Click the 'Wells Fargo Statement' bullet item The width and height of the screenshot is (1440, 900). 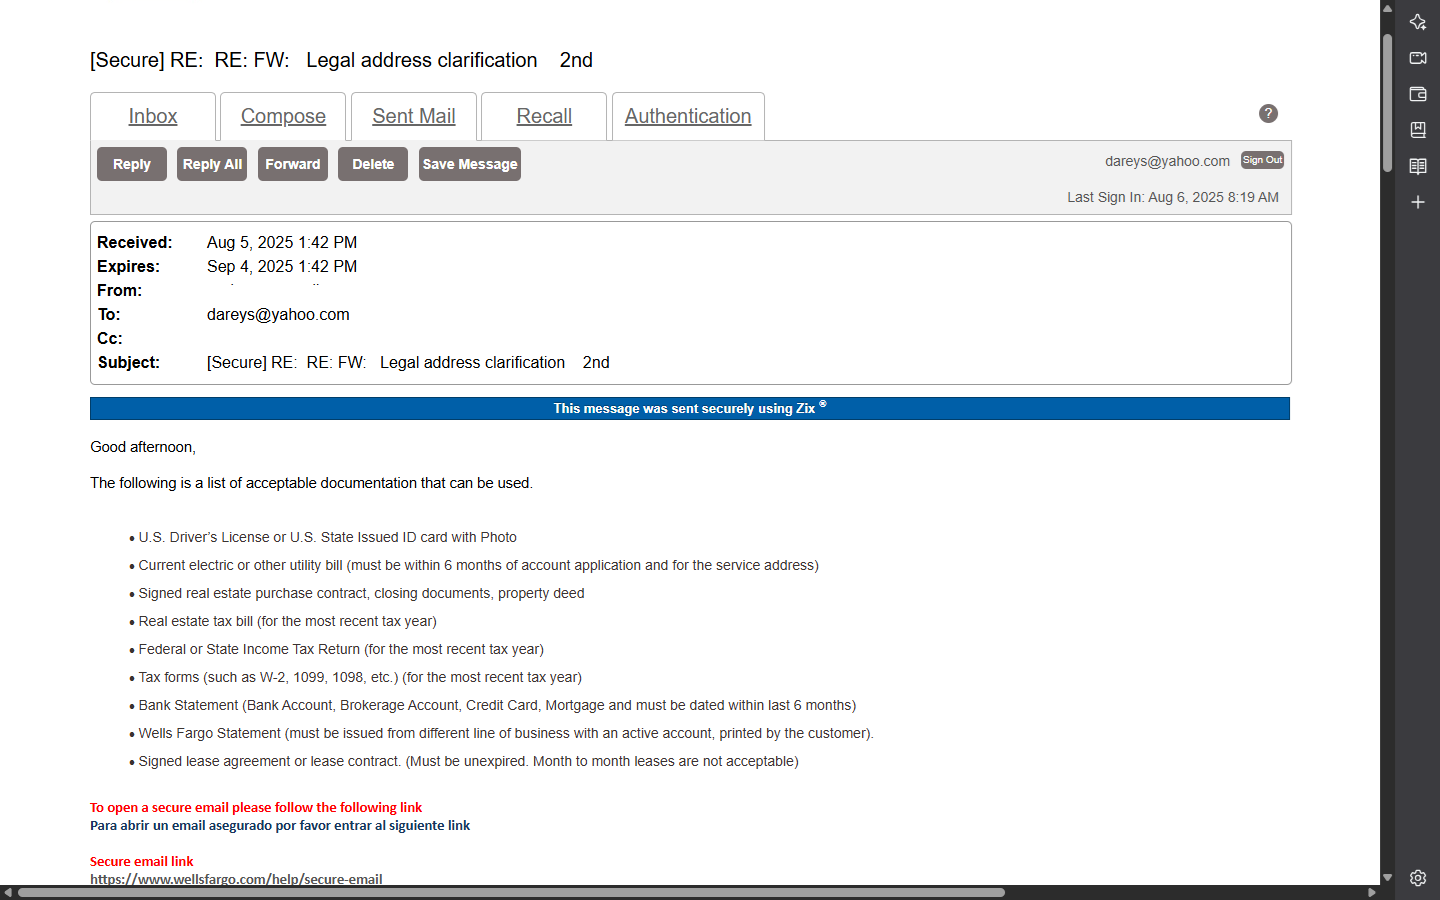click(506, 733)
